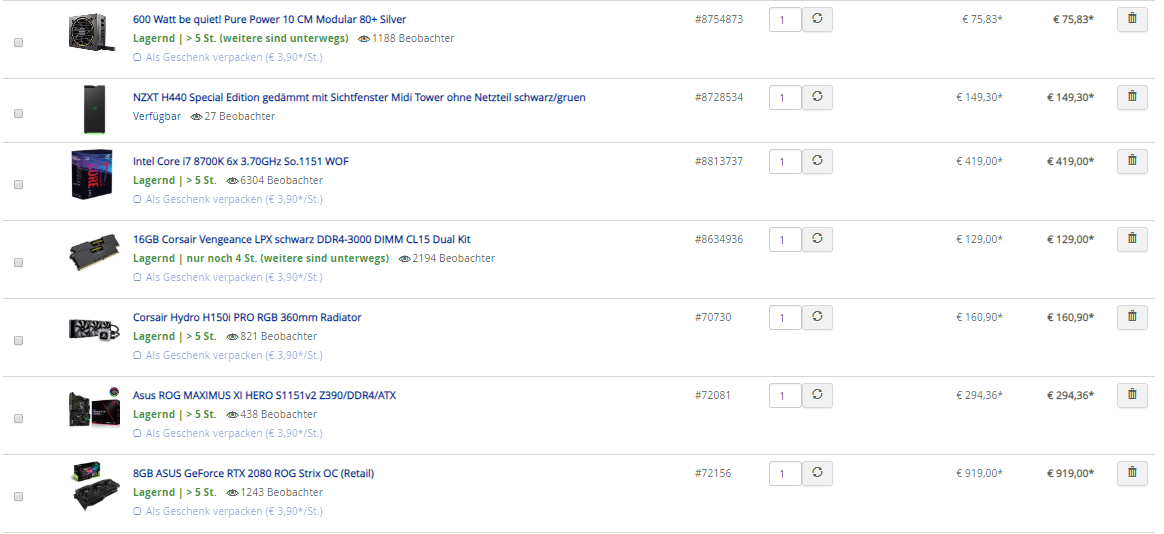Check the row of the RTX 2080 graphics card
Viewport: 1164px width, 534px height.
19,496
